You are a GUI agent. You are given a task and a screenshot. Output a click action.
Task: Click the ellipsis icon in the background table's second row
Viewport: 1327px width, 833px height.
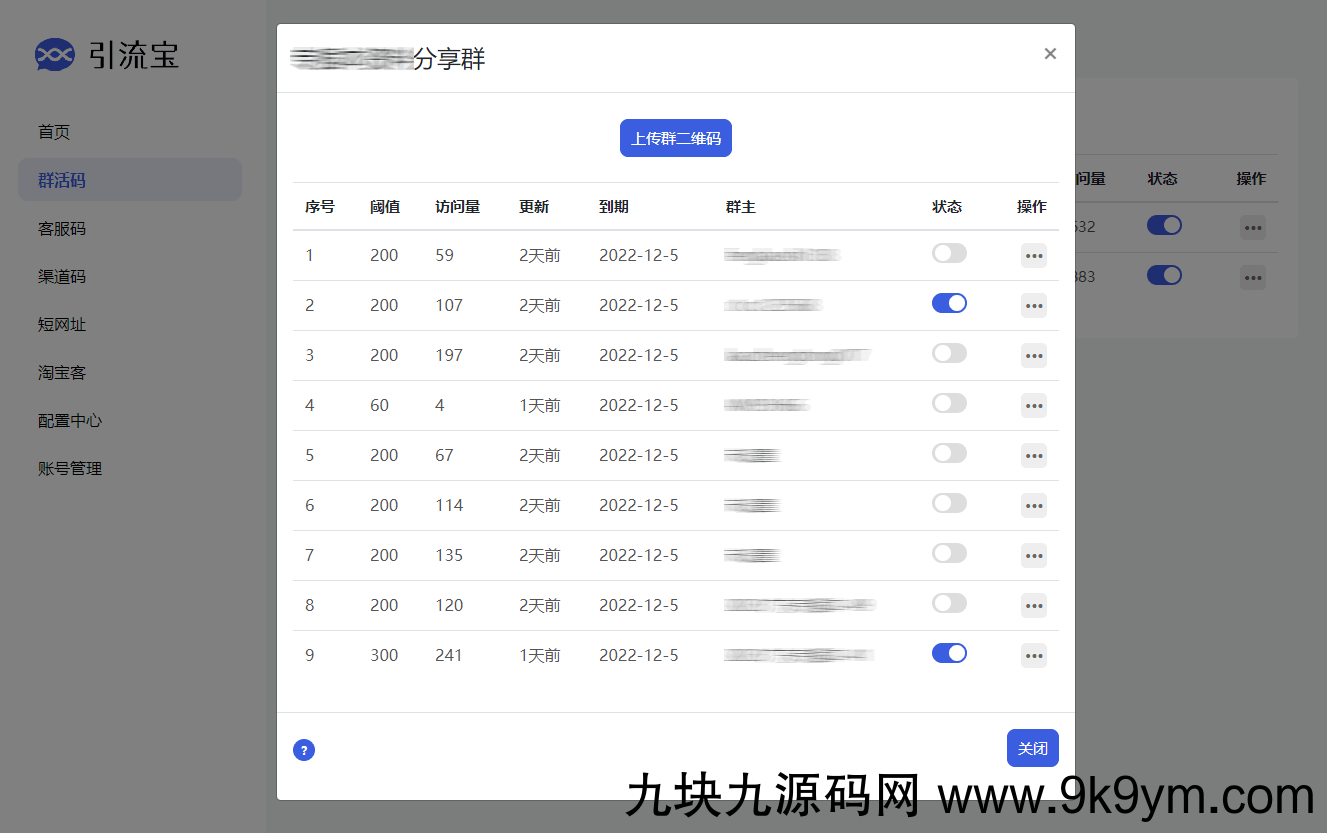pos(1253,277)
